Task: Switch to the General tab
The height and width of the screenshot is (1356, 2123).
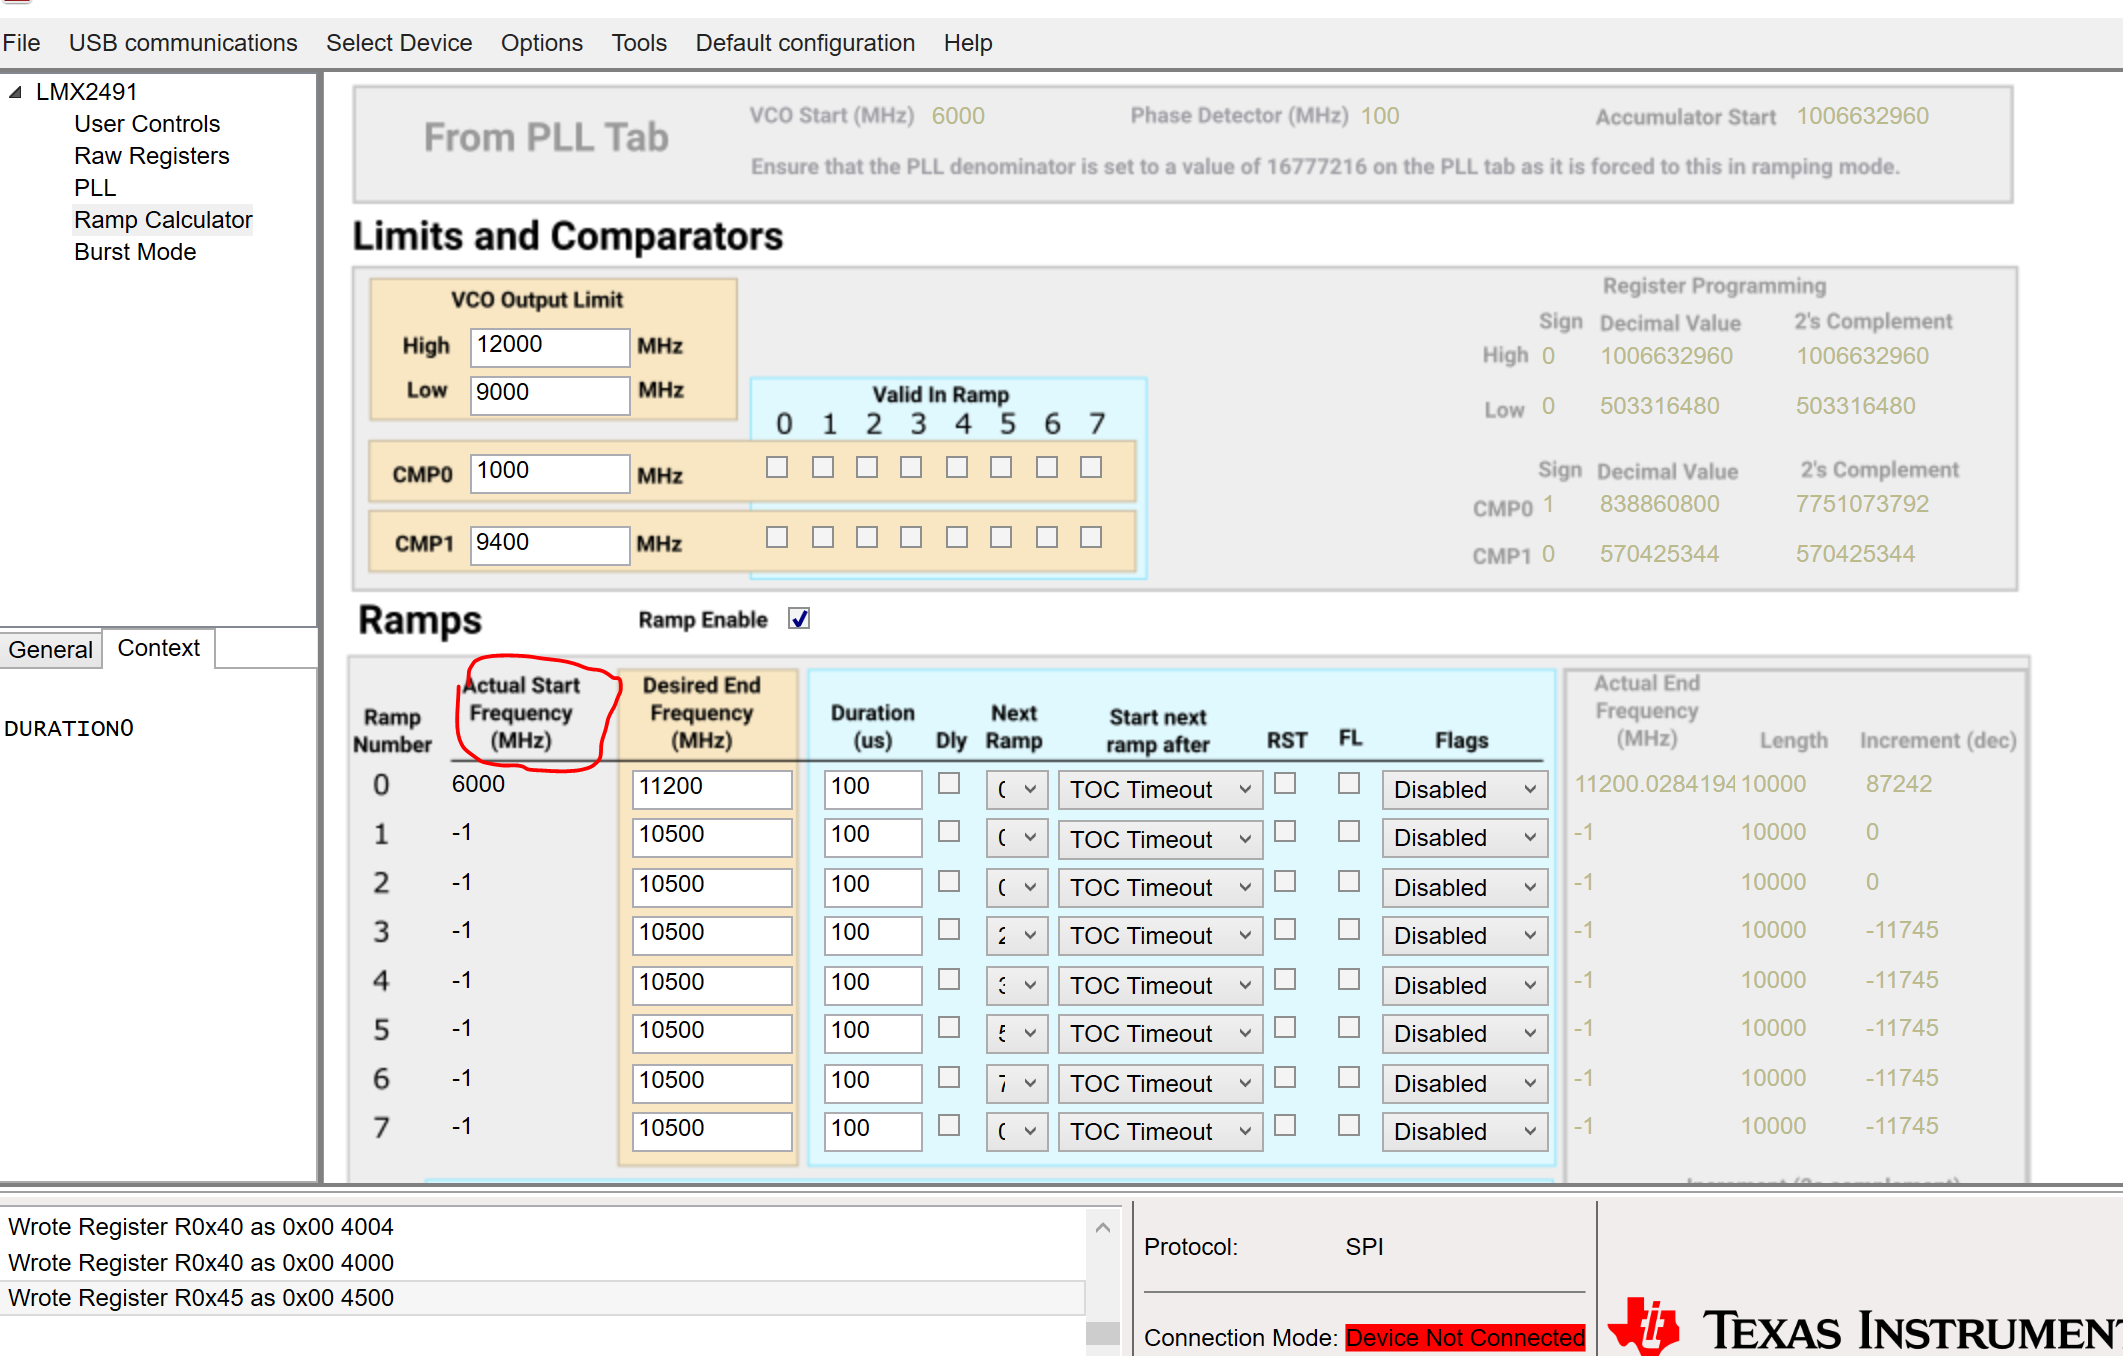Action: [50, 649]
